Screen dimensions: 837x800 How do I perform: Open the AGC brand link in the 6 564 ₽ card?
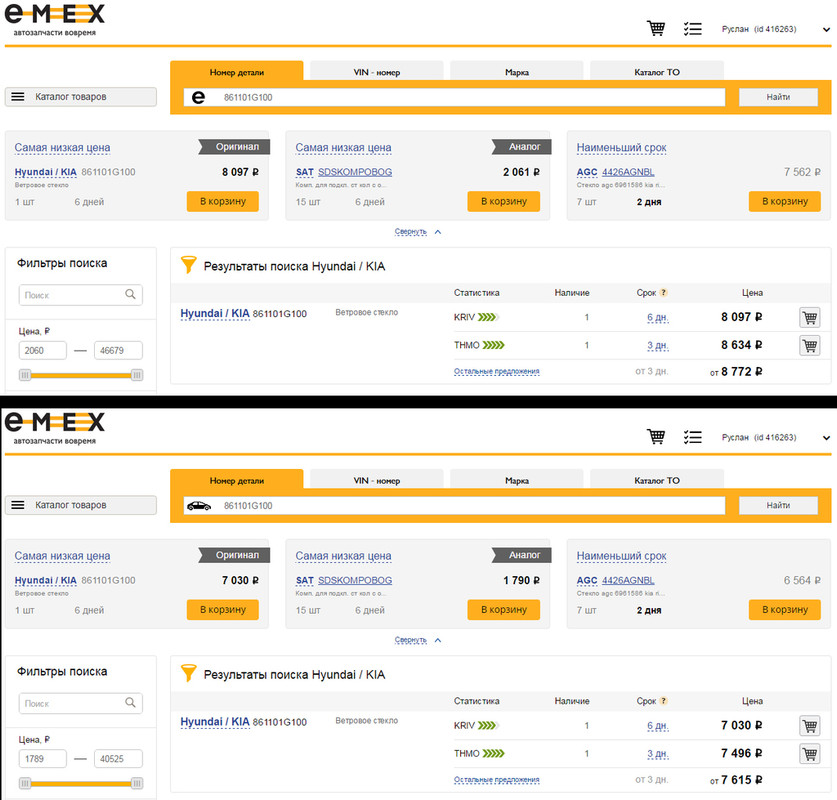587,580
